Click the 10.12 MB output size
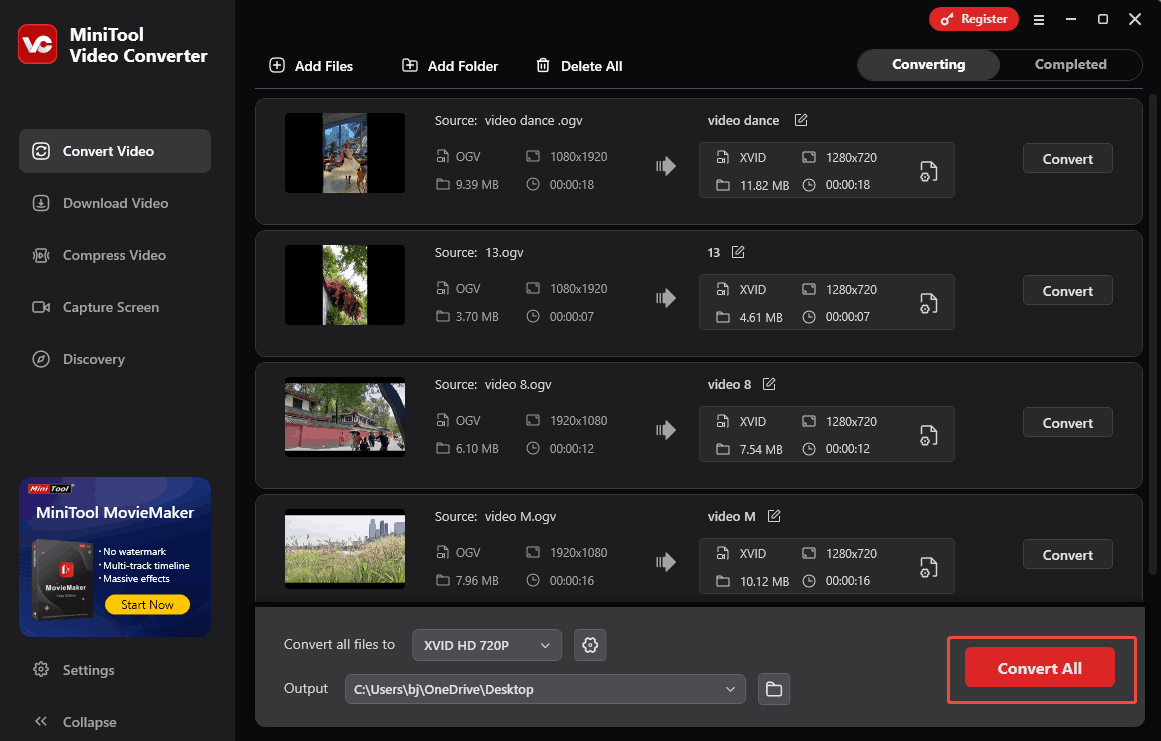Image resolution: width=1161 pixels, height=741 pixels. pos(764,581)
